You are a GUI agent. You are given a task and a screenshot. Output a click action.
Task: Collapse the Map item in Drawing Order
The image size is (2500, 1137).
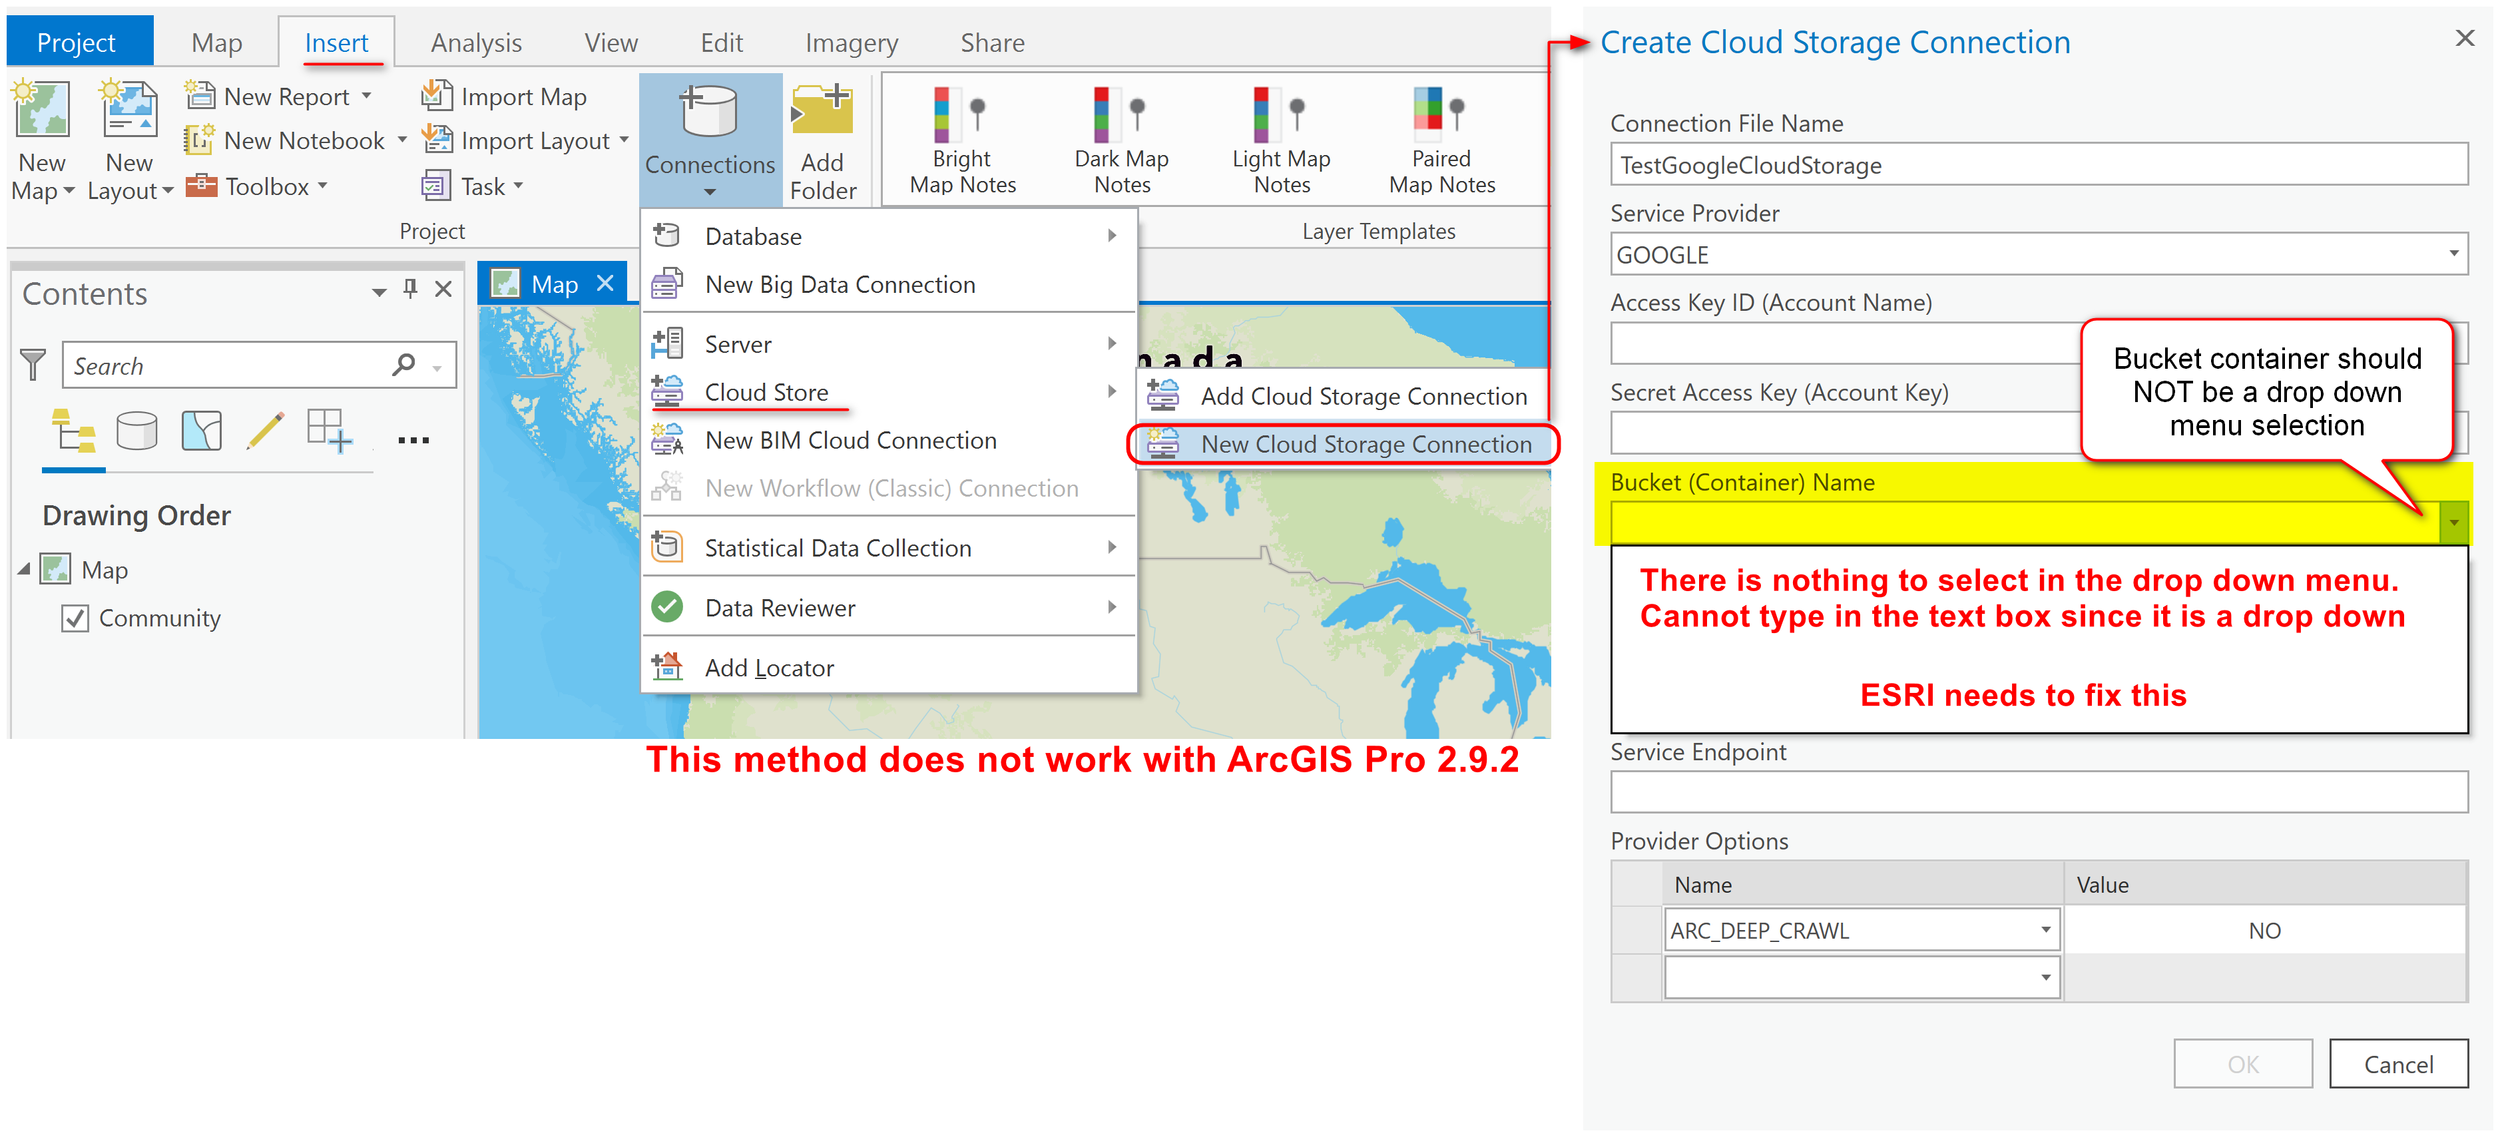(25, 569)
